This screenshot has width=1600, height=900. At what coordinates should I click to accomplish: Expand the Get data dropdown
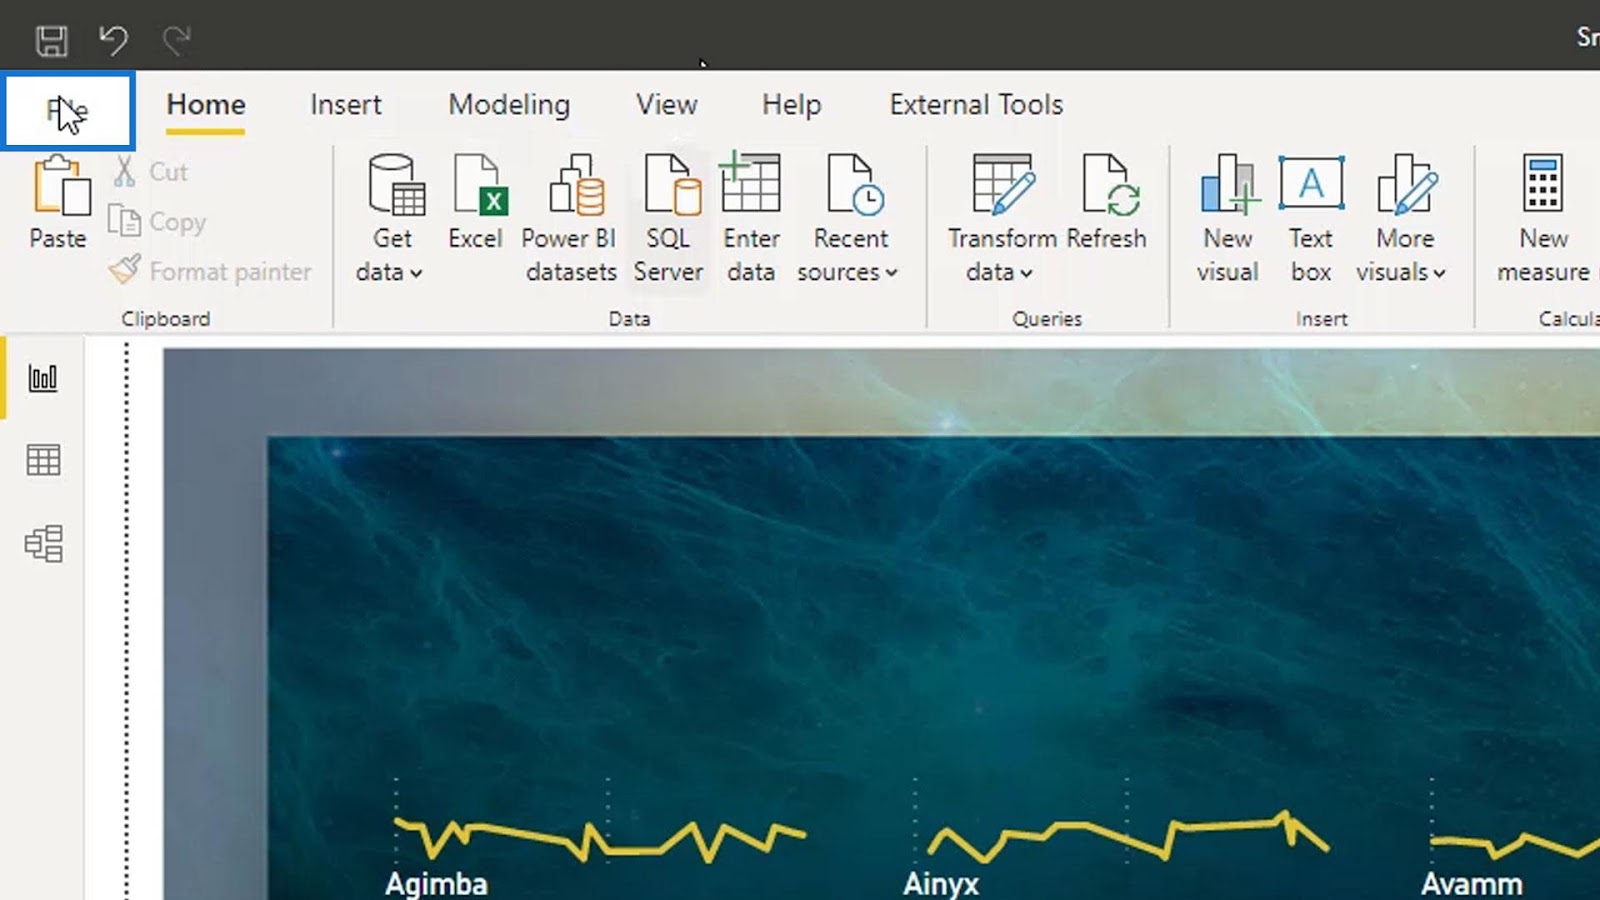(x=391, y=219)
